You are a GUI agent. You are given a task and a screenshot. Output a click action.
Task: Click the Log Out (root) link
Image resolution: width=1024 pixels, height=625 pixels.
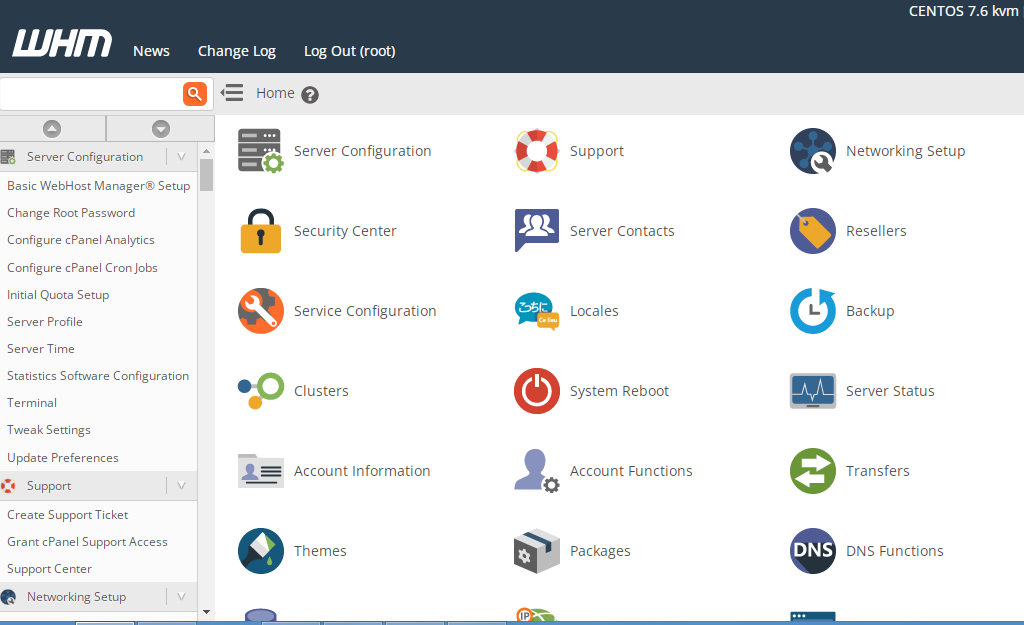pos(349,51)
